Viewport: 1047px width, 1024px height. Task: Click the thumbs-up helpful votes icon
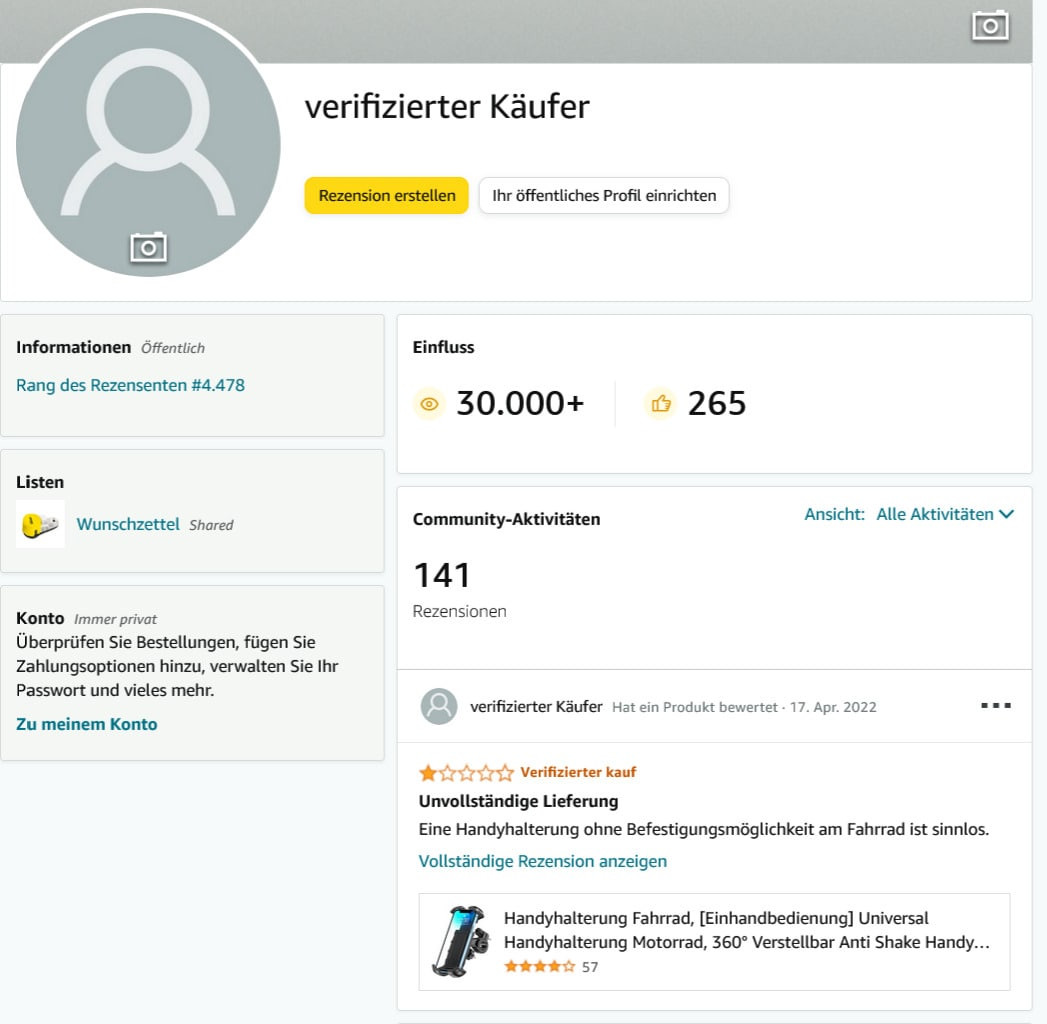coord(660,404)
